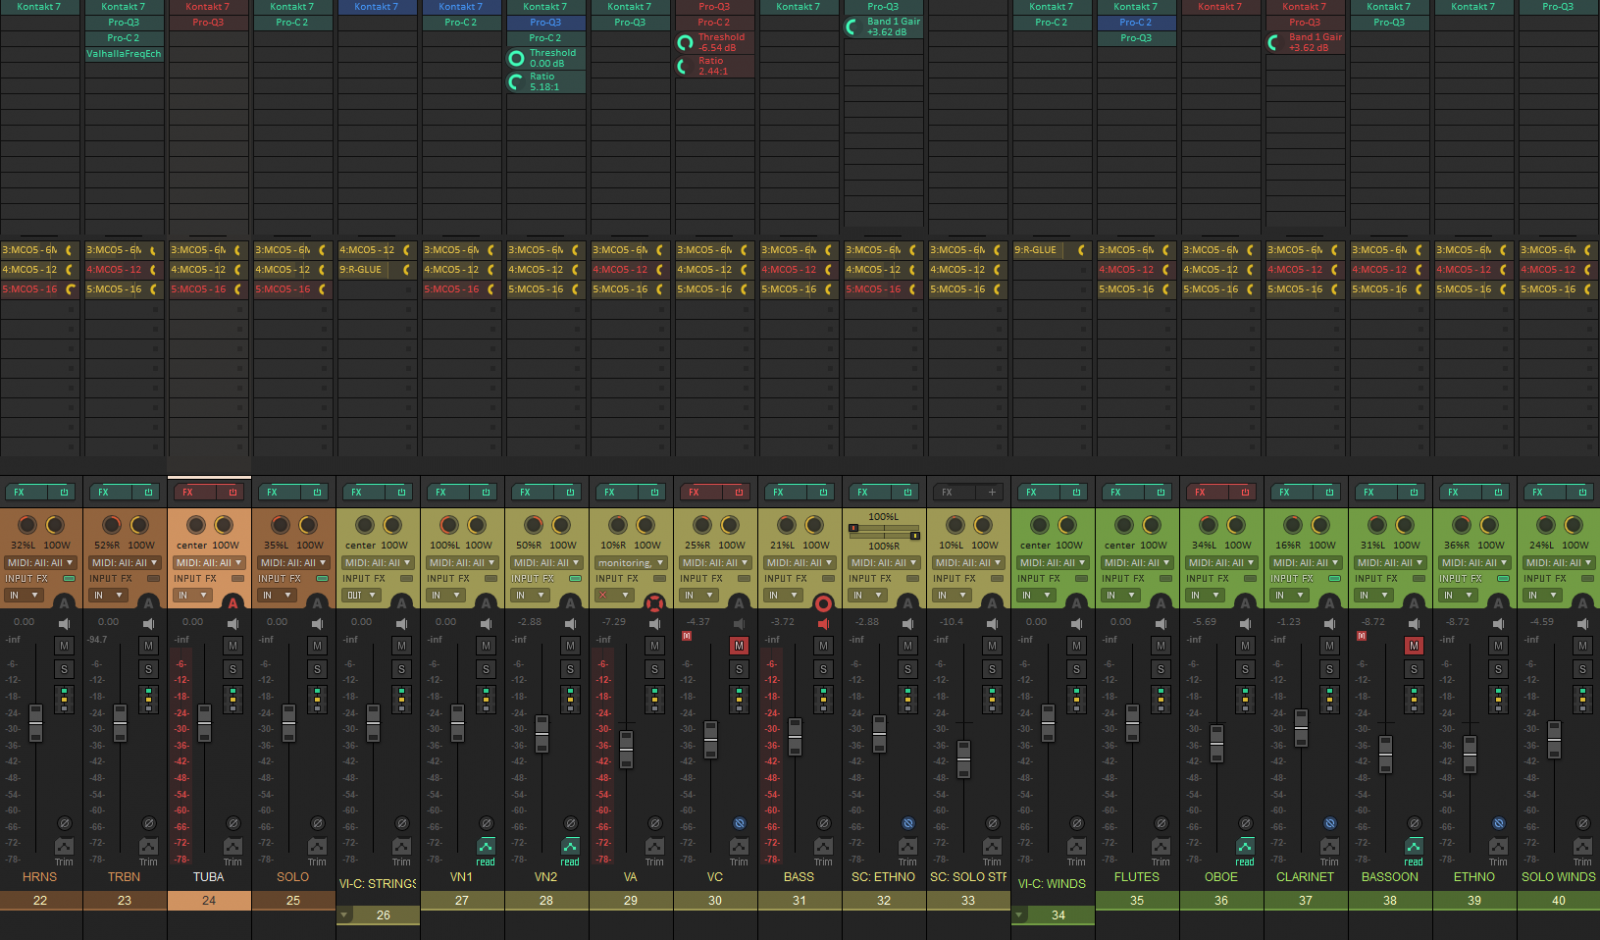1600x940 pixels.
Task: Click the speaker output icon on HRNS strip
Action: pos(63,622)
